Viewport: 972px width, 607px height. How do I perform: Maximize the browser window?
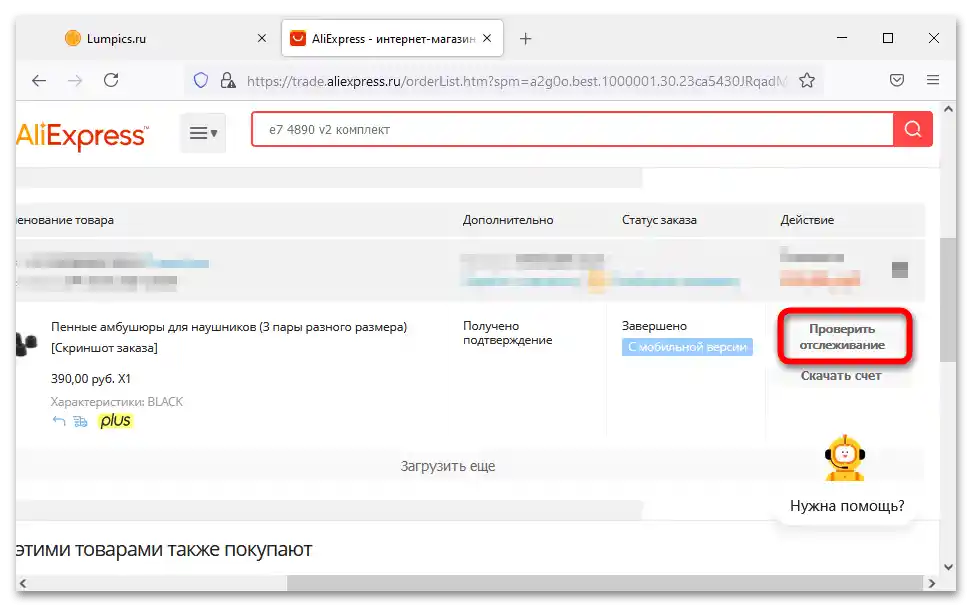tap(888, 38)
